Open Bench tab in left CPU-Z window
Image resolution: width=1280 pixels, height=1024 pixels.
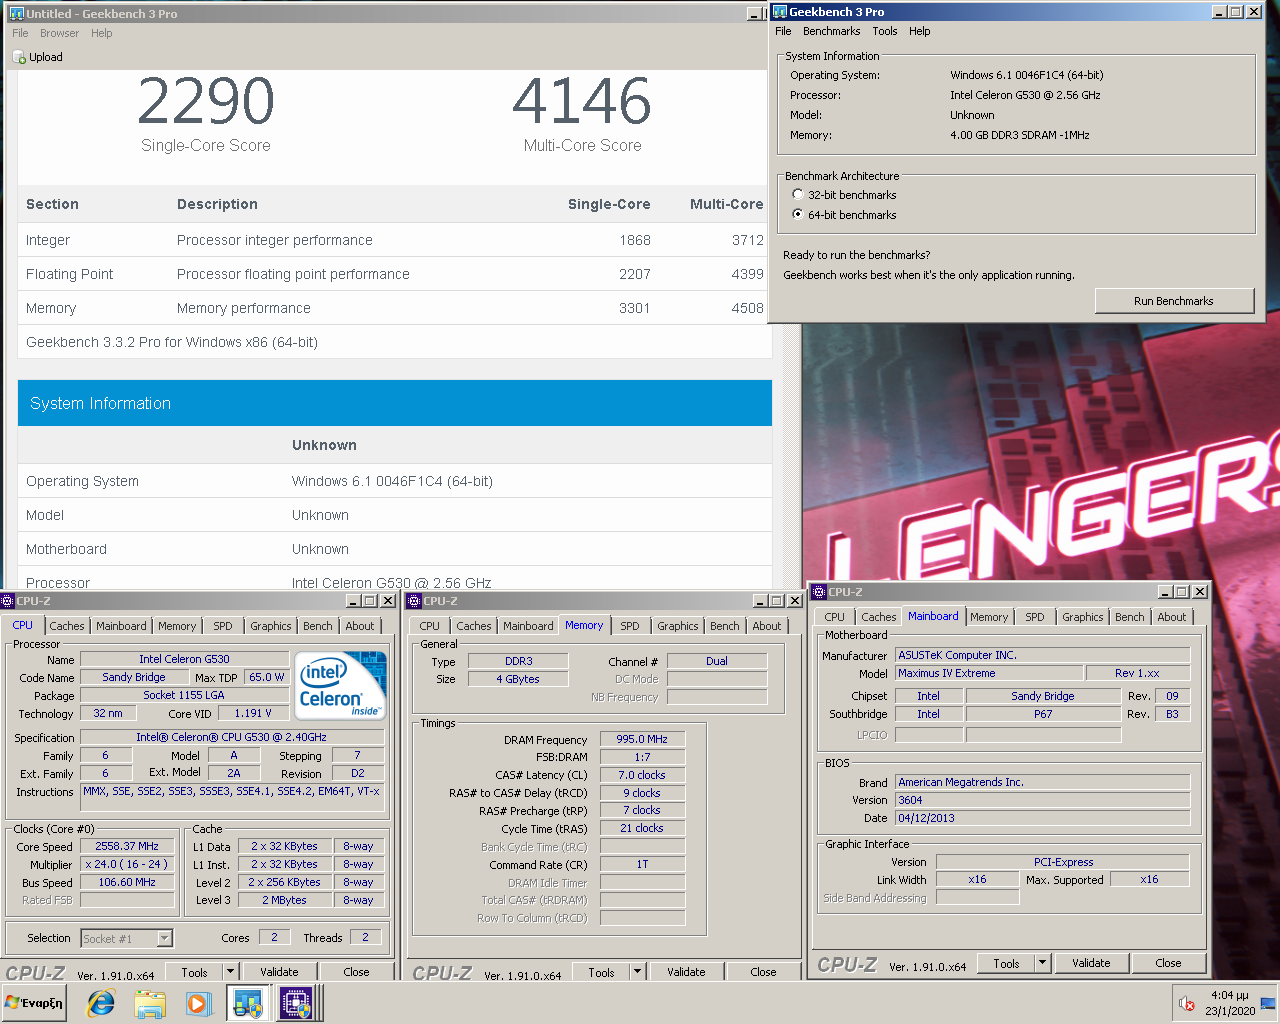(318, 626)
